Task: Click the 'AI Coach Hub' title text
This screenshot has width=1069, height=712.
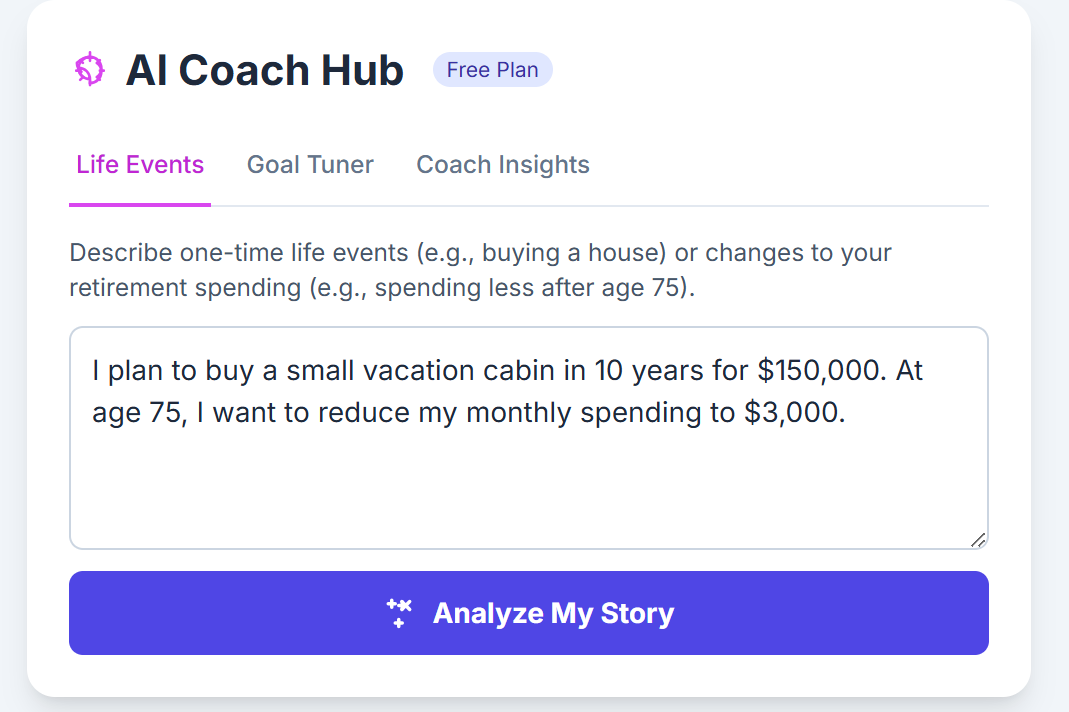Action: pos(265,69)
